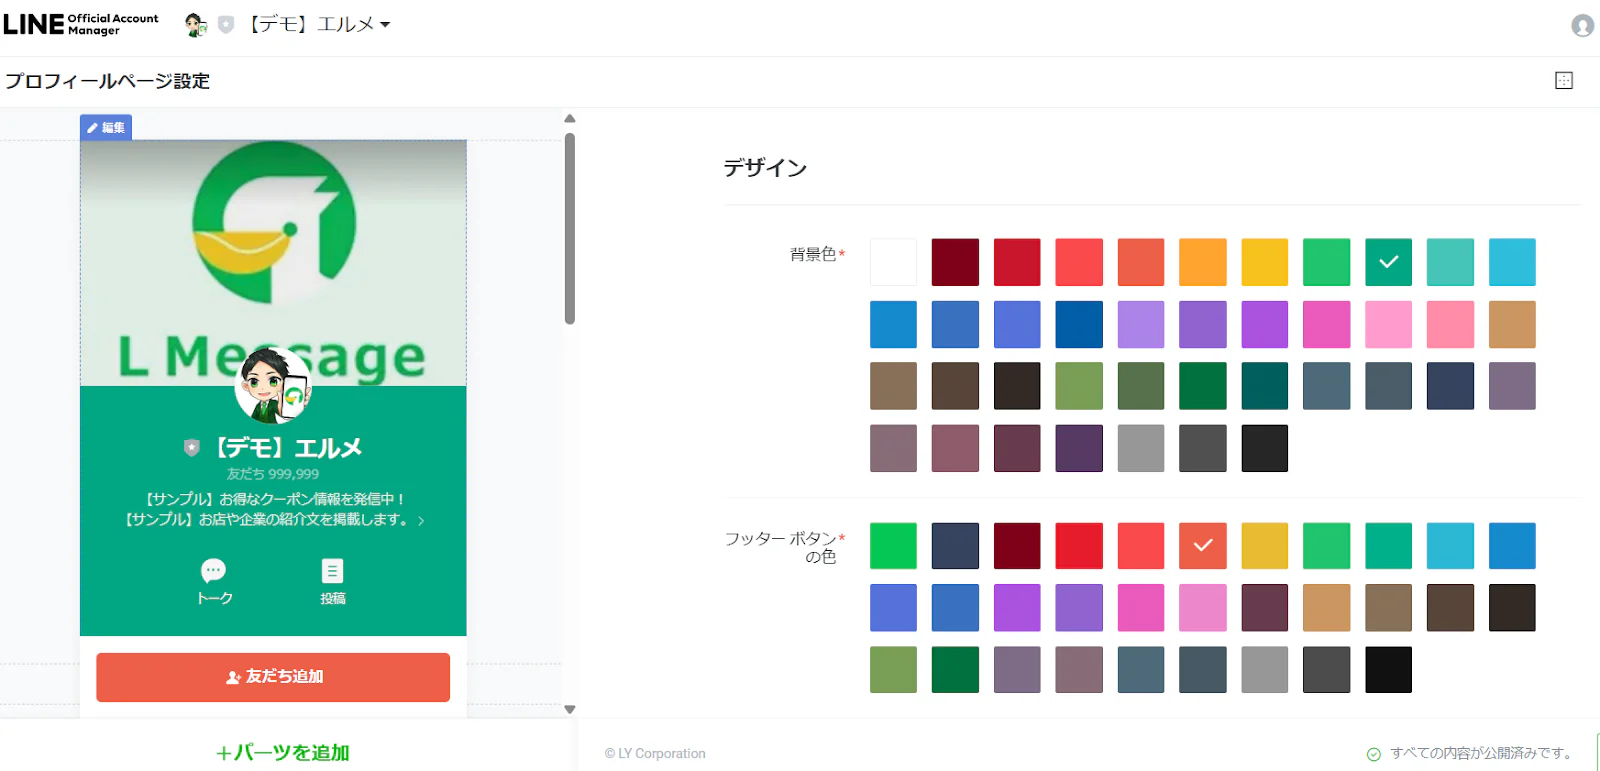Click +パーツを追加 to add part
Image resolution: width=1600 pixels, height=771 pixels.
click(x=283, y=752)
